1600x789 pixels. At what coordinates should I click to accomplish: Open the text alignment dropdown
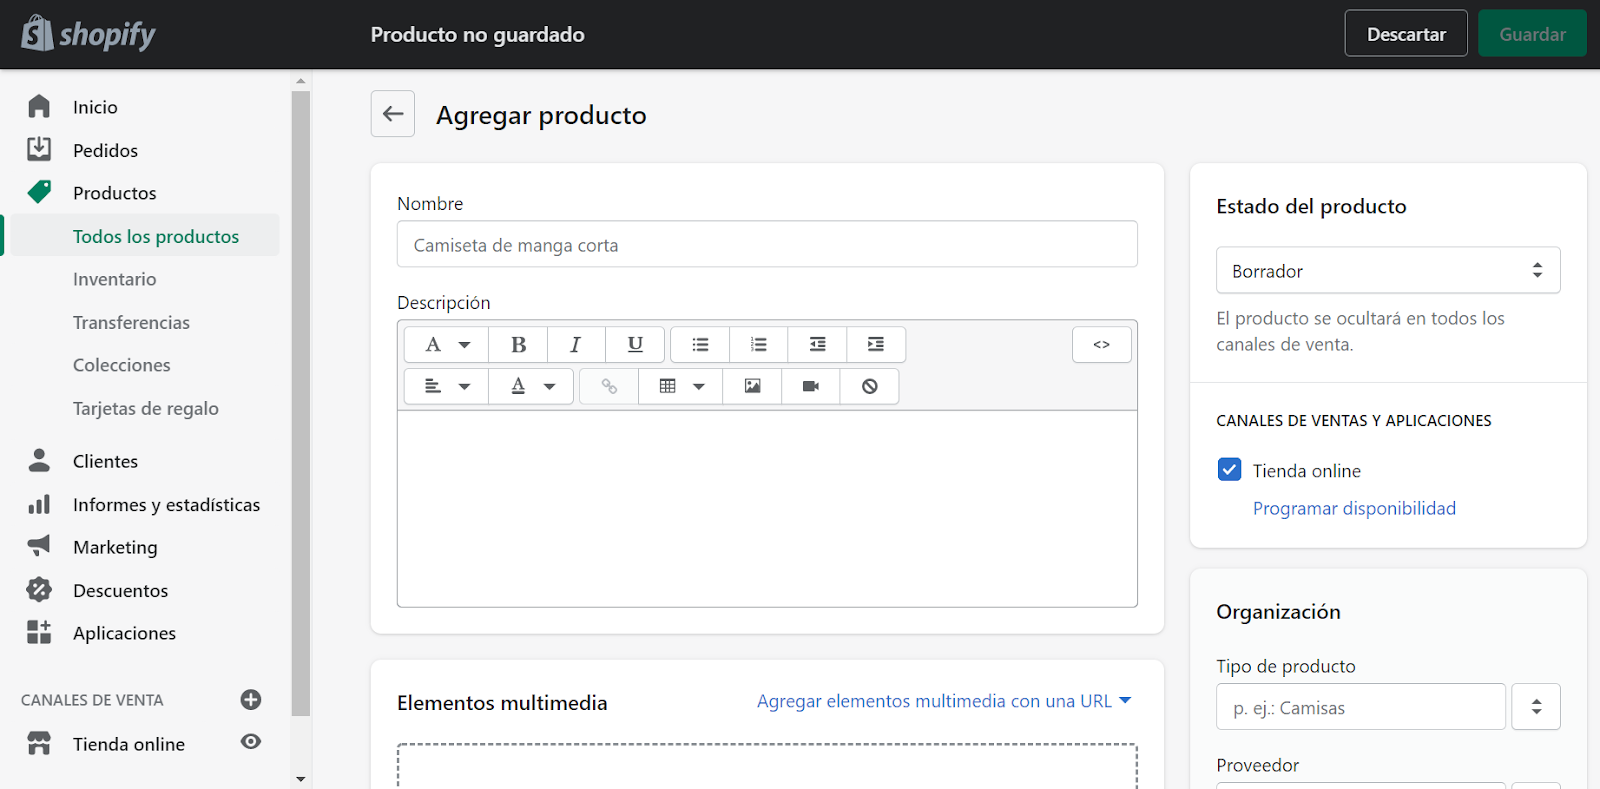tap(446, 386)
